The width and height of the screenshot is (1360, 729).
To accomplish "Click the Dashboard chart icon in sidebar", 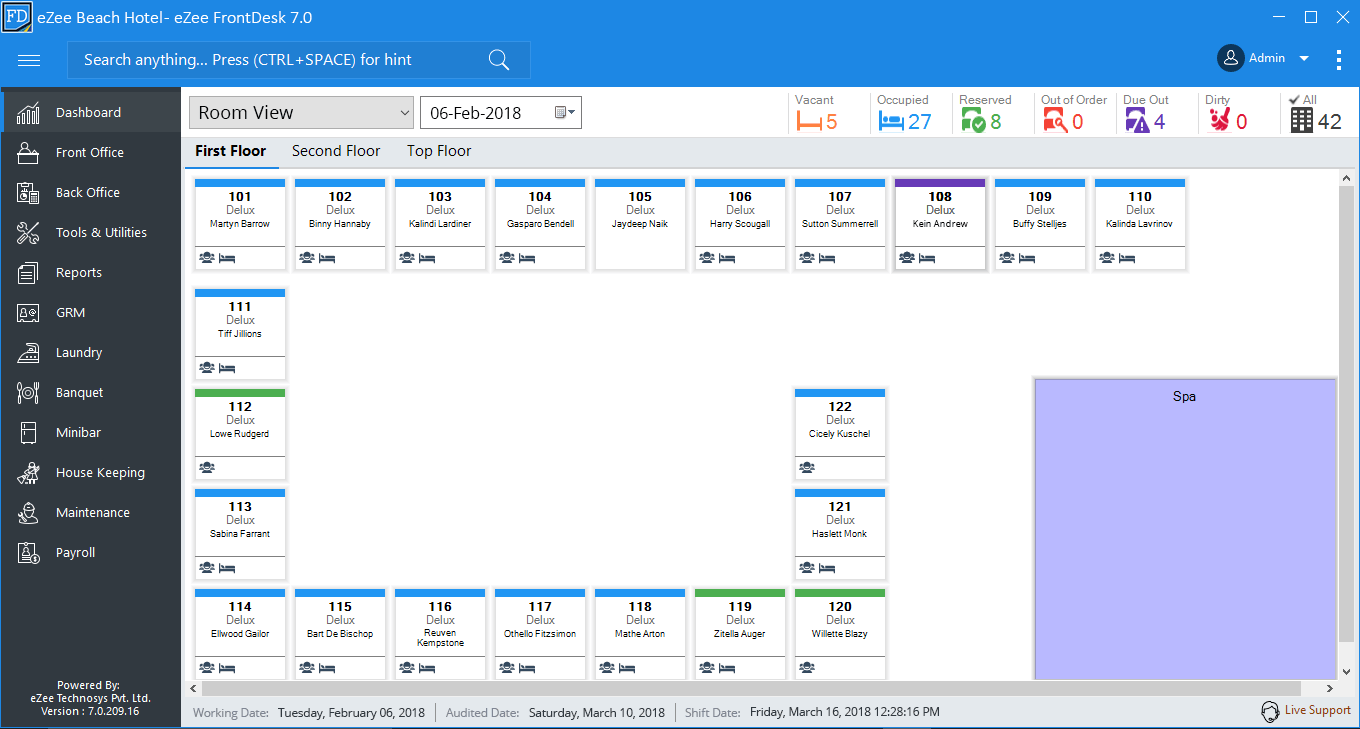I will coord(28,112).
